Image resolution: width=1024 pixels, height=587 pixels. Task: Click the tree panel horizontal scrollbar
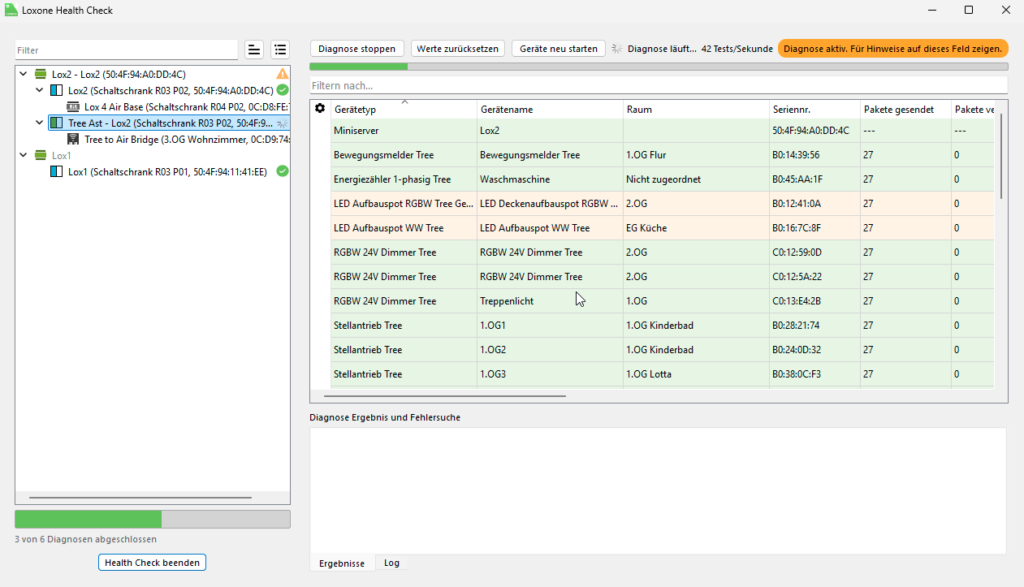(140, 498)
